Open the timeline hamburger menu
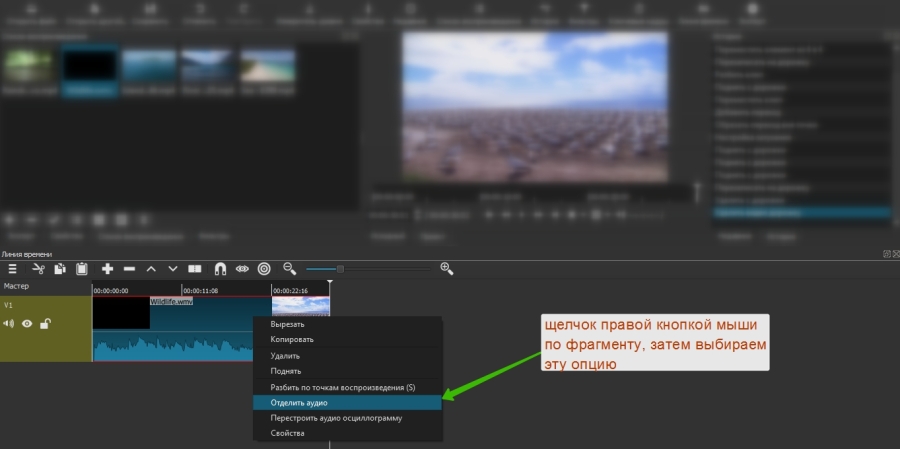The image size is (900, 449). [x=13, y=269]
